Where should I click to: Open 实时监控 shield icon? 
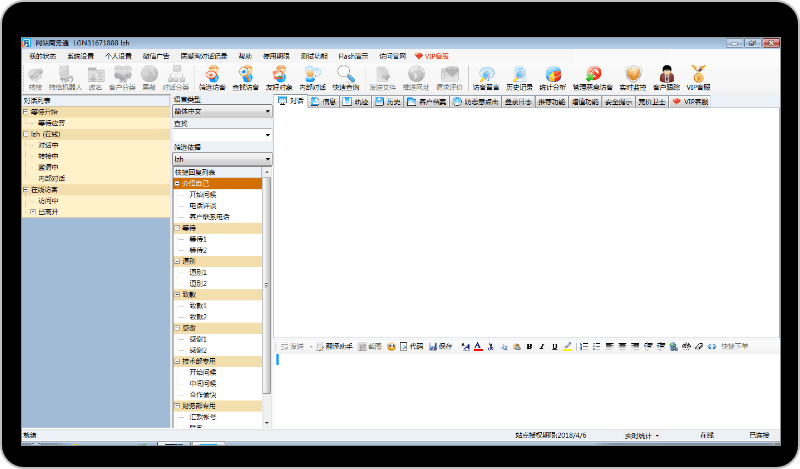point(632,76)
